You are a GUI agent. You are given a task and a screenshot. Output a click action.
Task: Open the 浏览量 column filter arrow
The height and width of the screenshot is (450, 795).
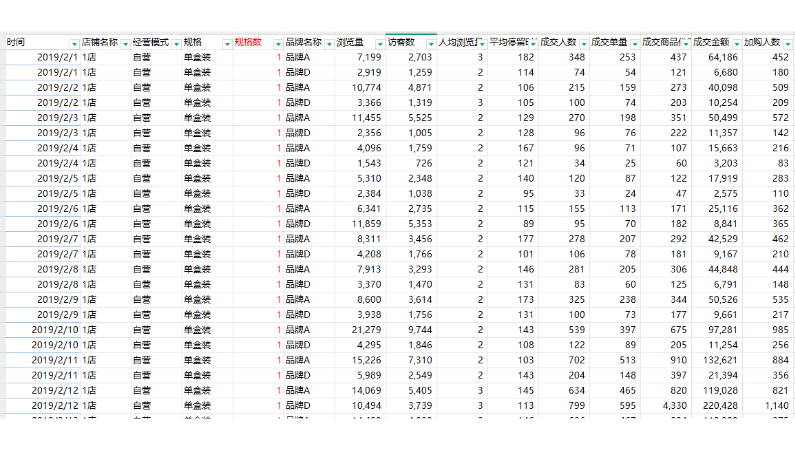point(380,43)
